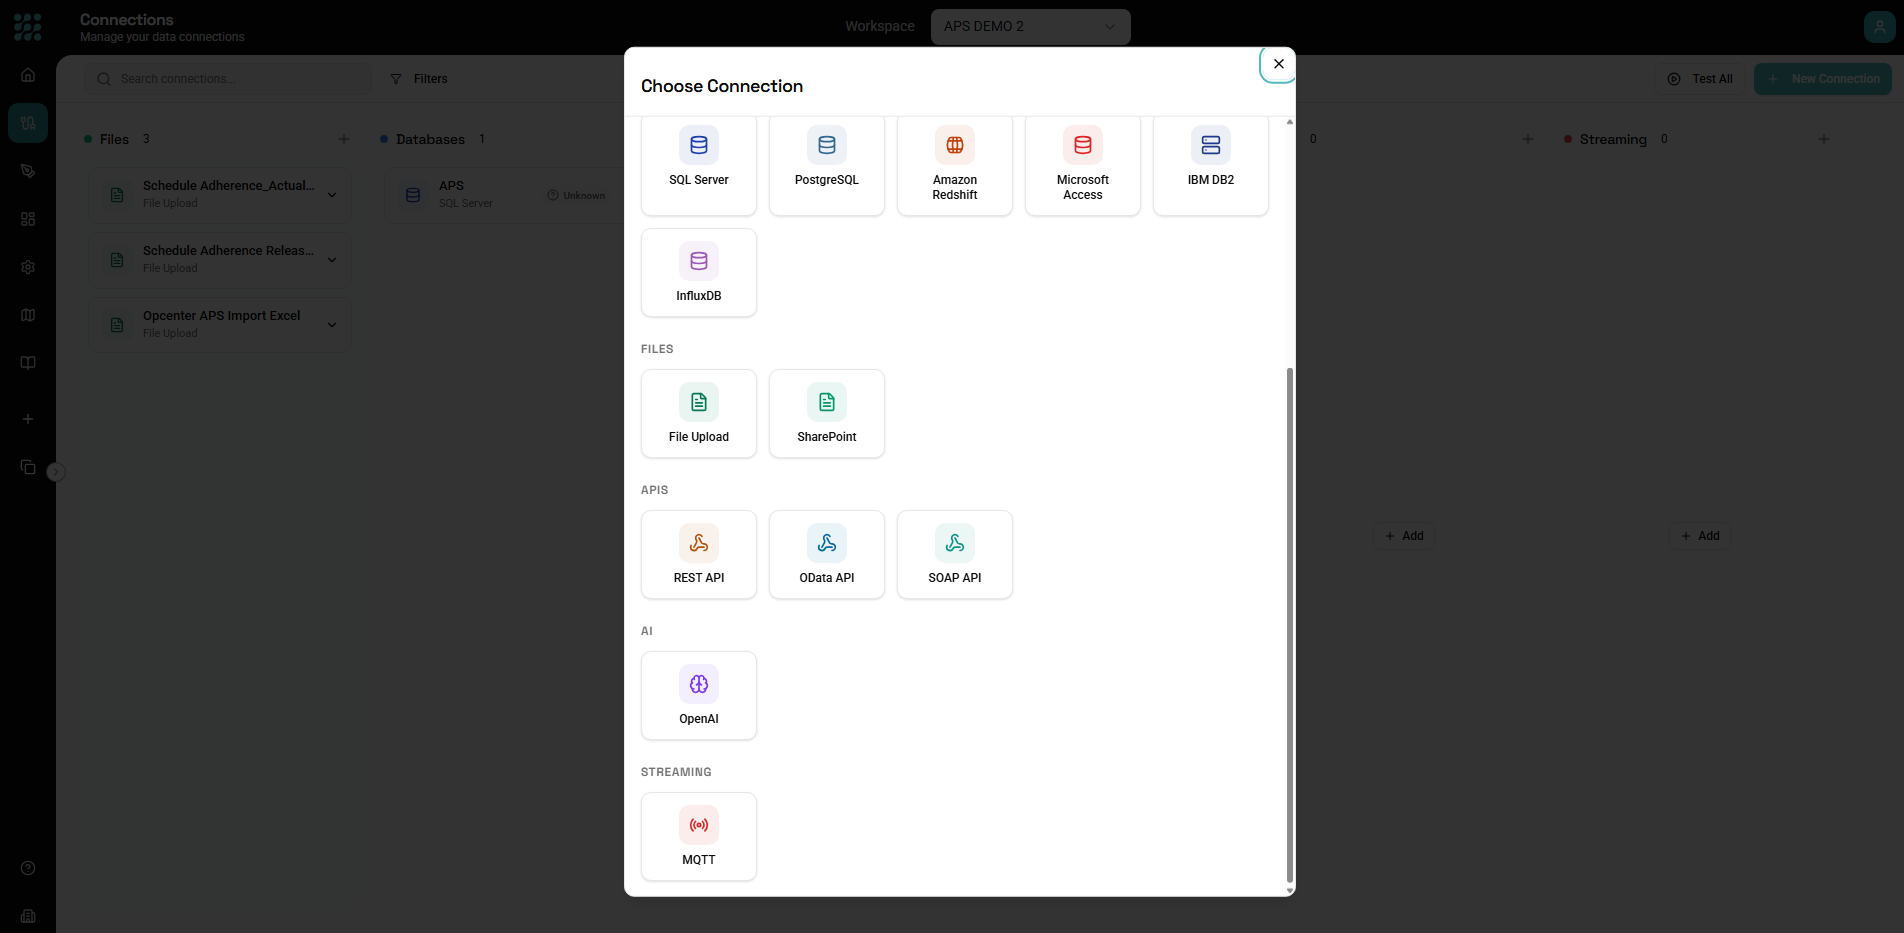Click the Unknown status on APS
Screen dimensions: 1904x933
tap(576, 195)
